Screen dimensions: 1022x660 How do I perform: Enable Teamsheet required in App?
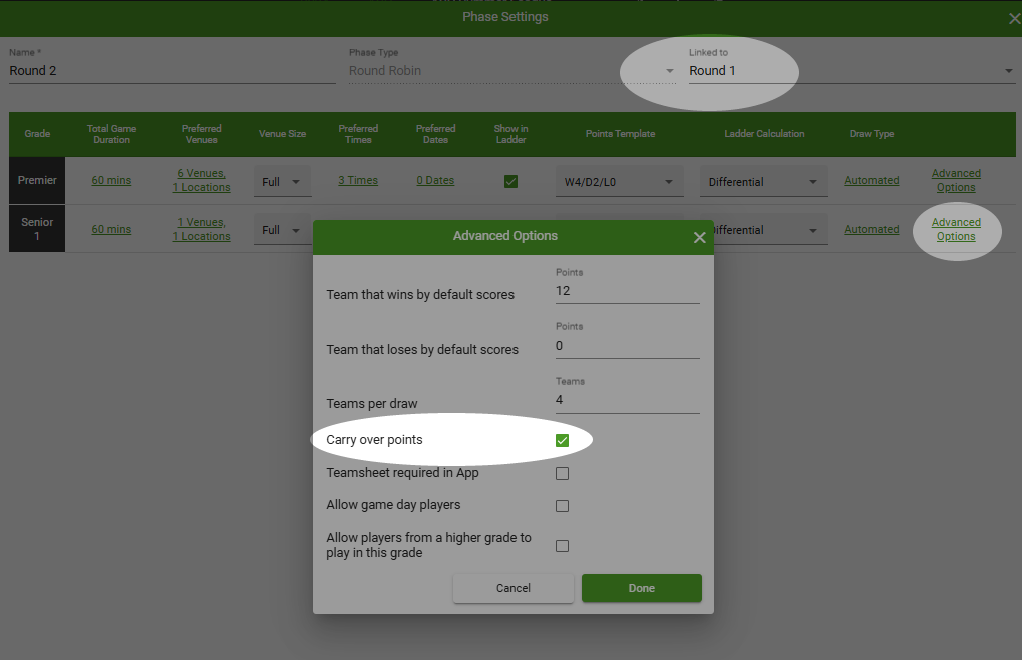click(562, 474)
